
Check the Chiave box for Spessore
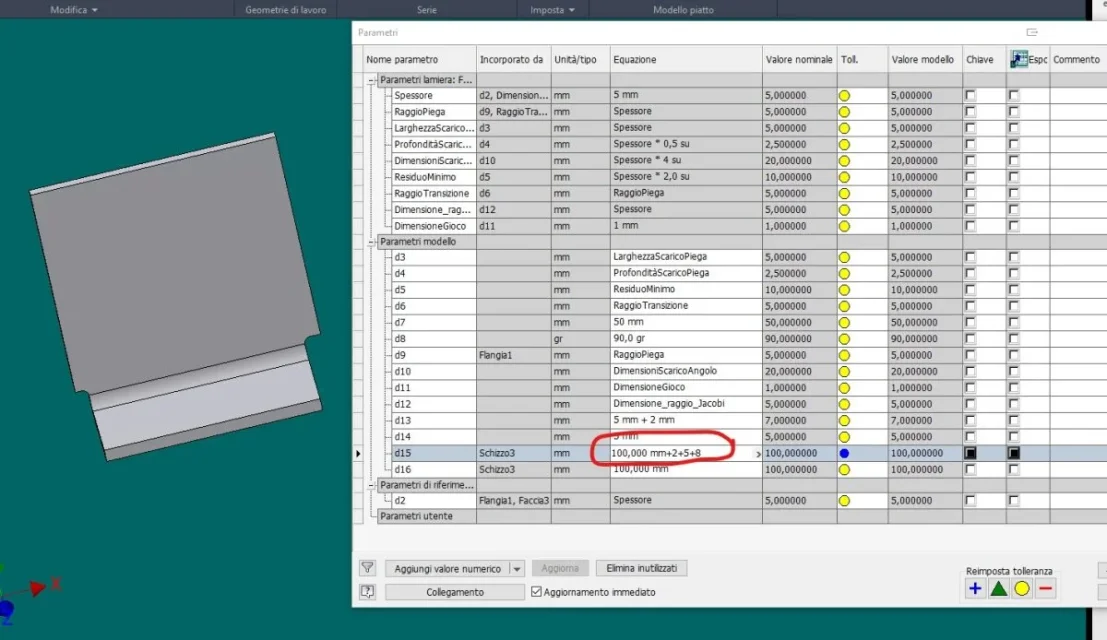[x=970, y=95]
